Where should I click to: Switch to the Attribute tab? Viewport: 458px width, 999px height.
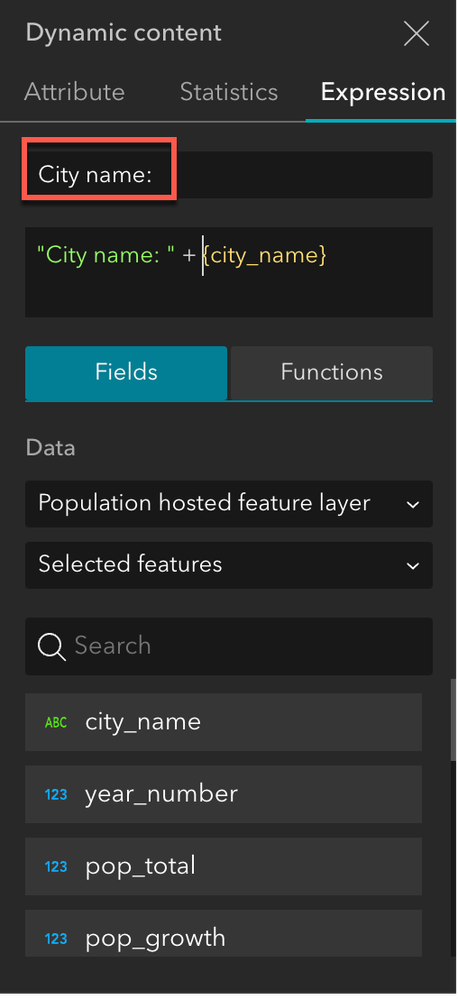[74, 92]
